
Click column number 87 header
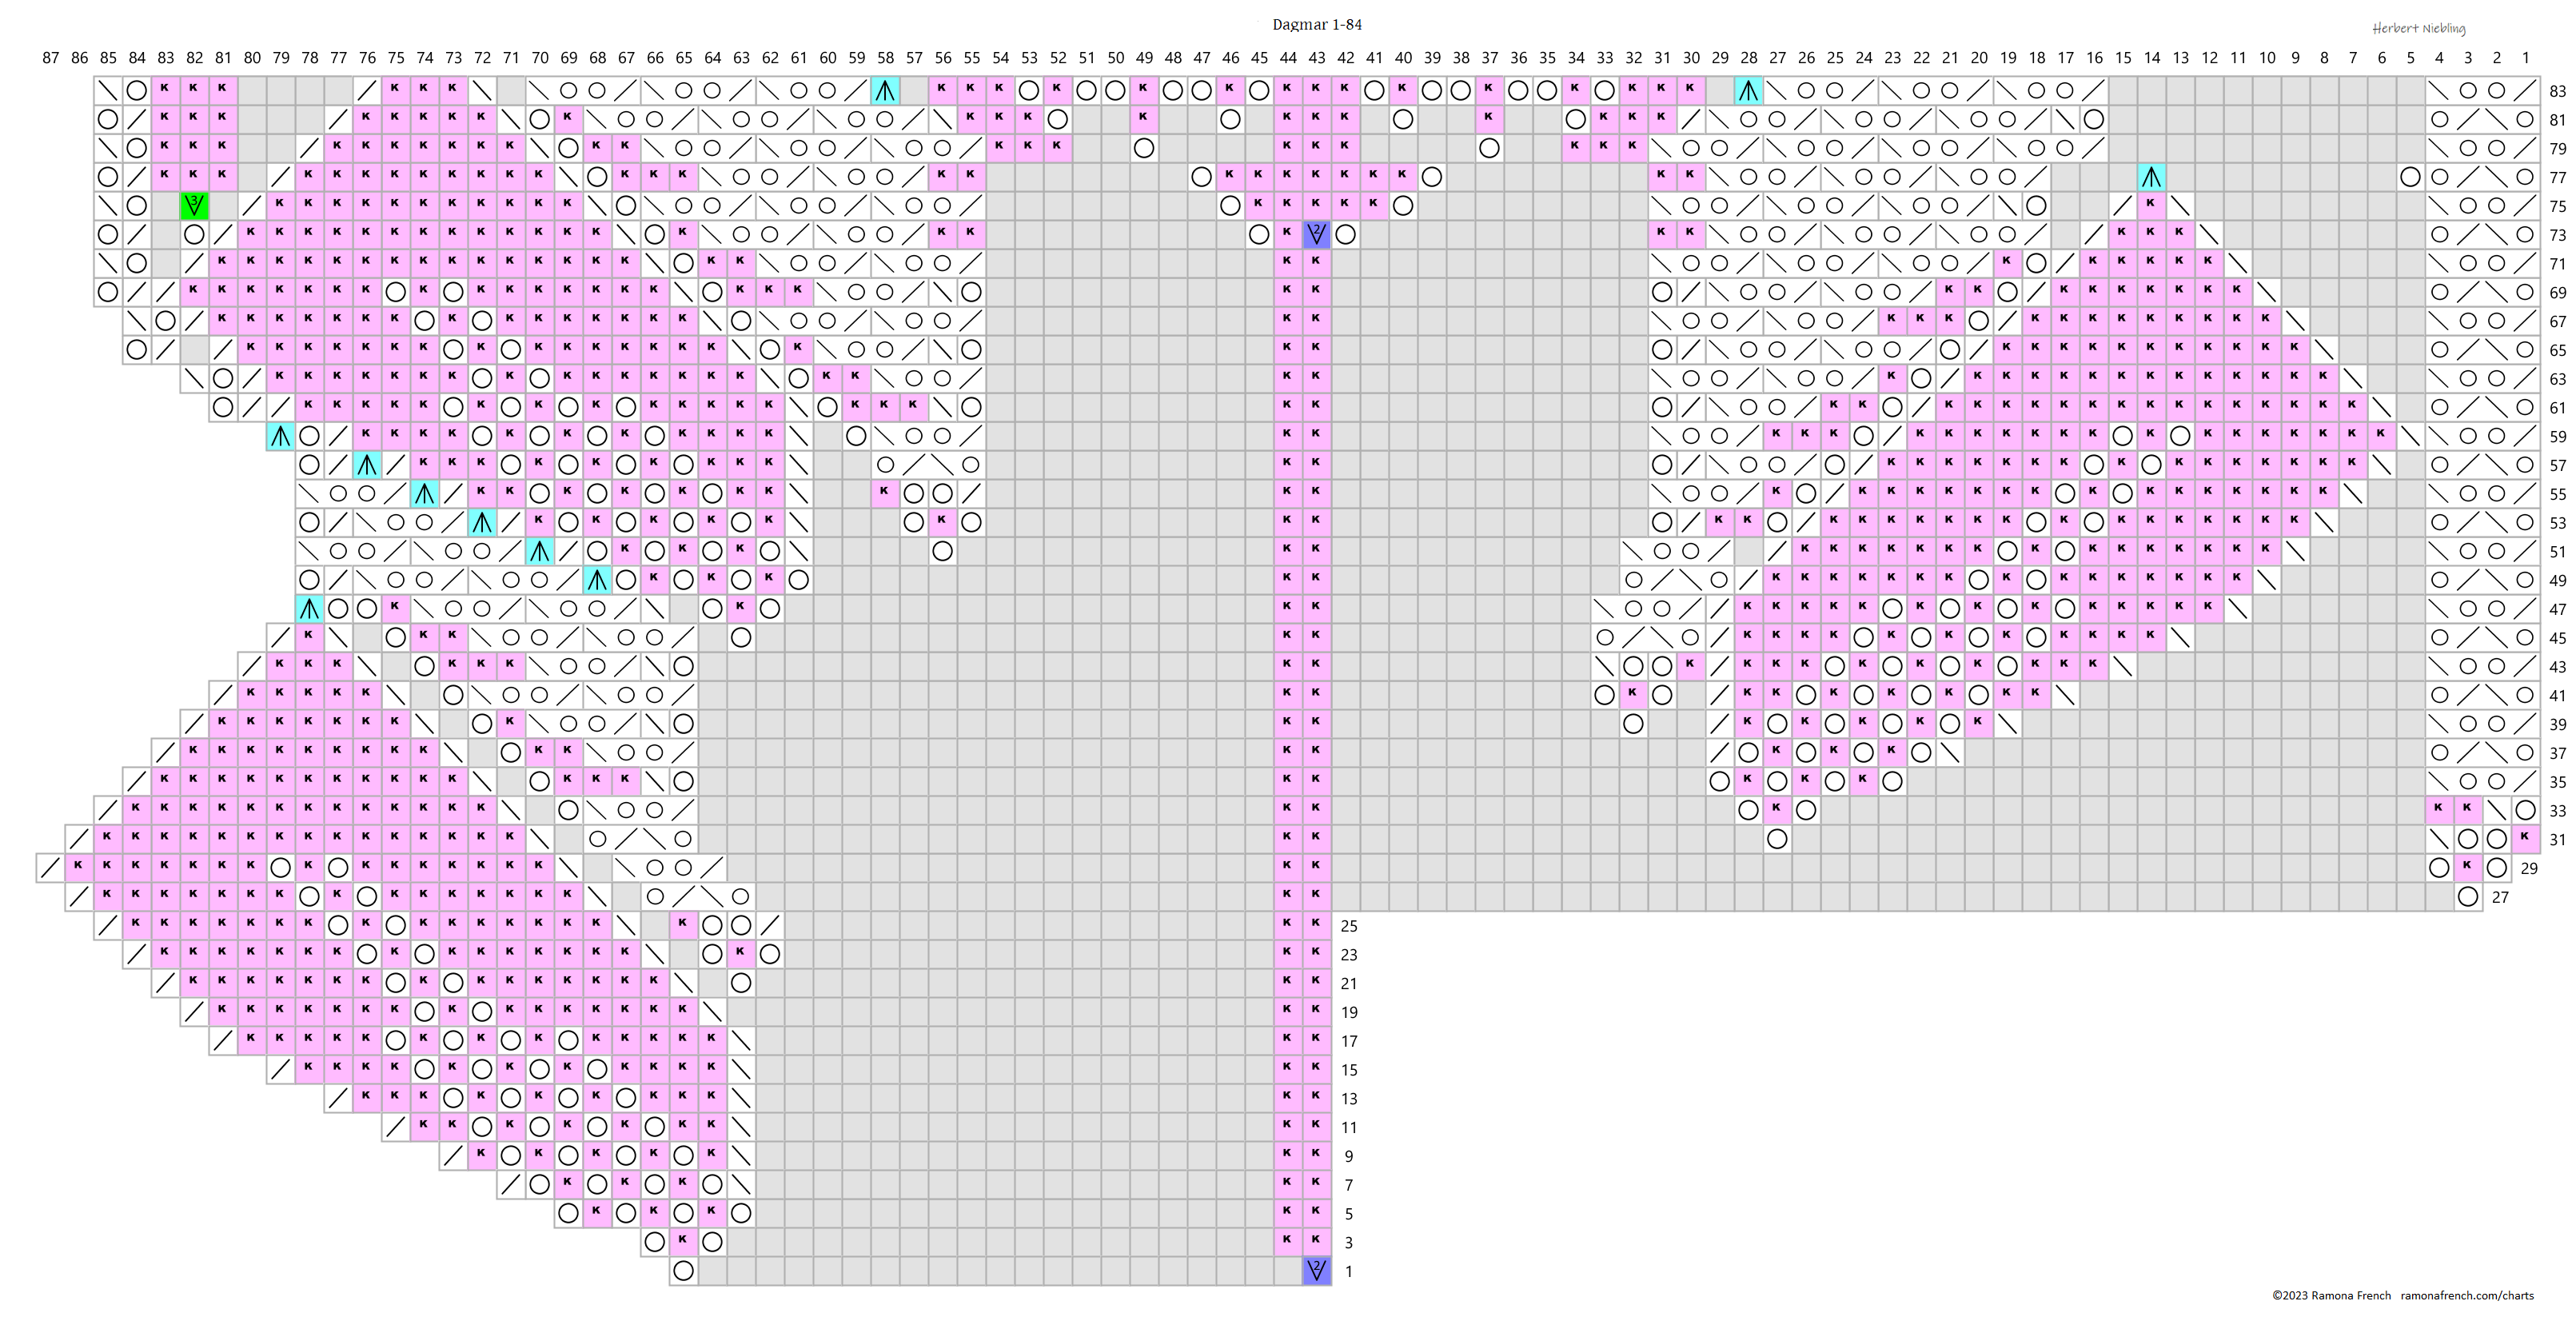click(x=51, y=58)
